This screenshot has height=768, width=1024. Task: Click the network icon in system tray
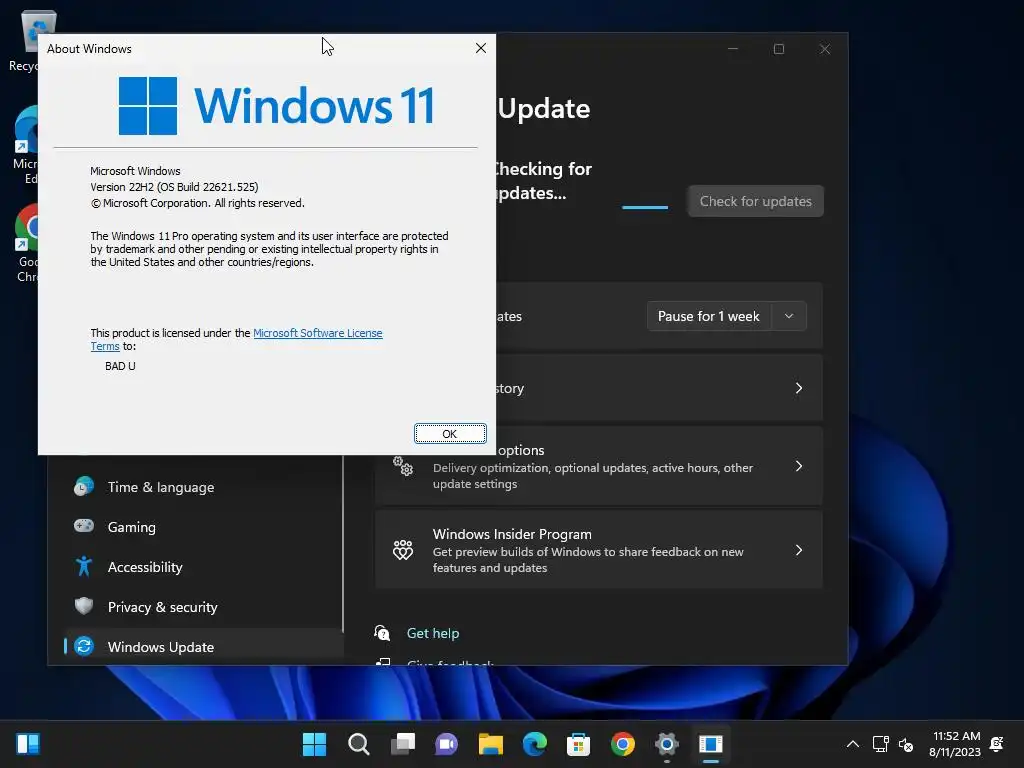tap(880, 744)
